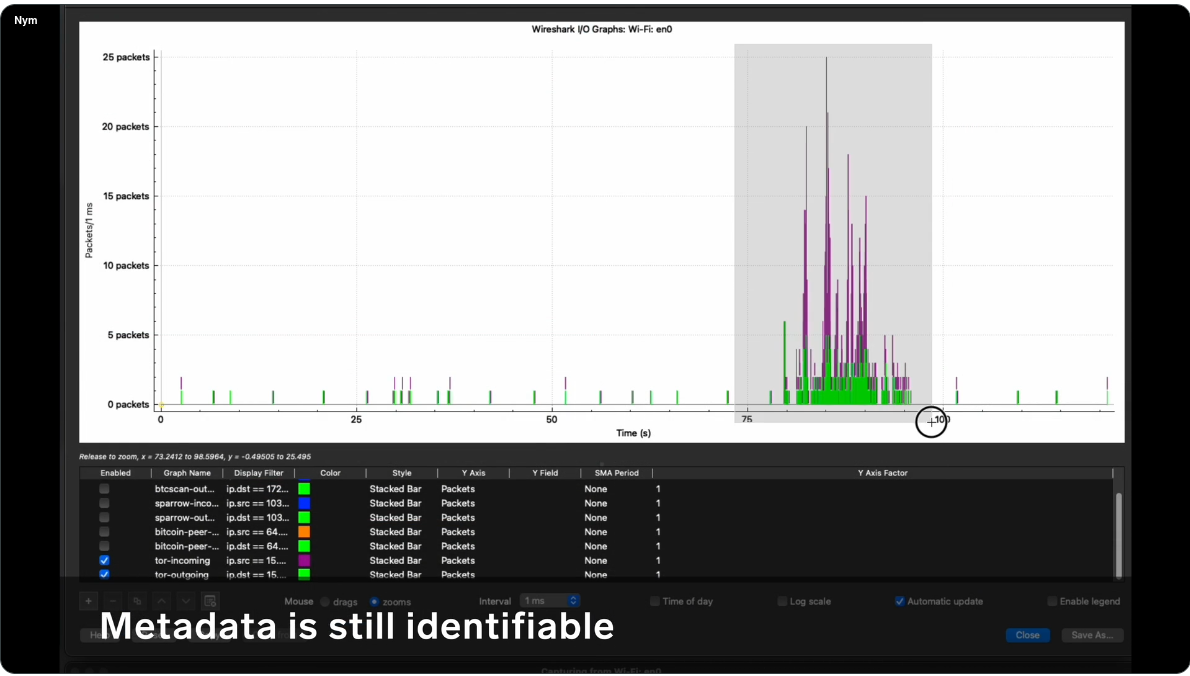Move selected graph up with arrow icon
Screen dimensions: 1190x676
[160, 601]
